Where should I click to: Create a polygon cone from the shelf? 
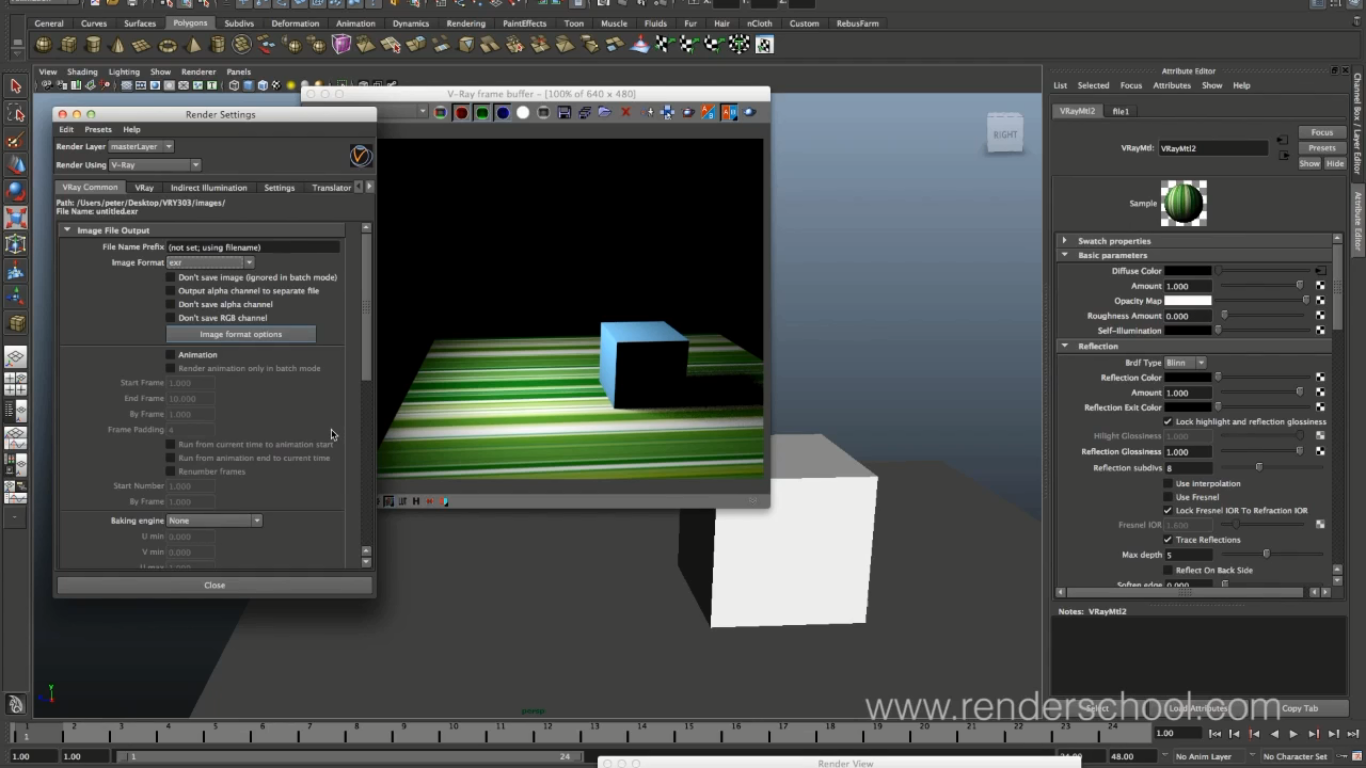pos(118,45)
